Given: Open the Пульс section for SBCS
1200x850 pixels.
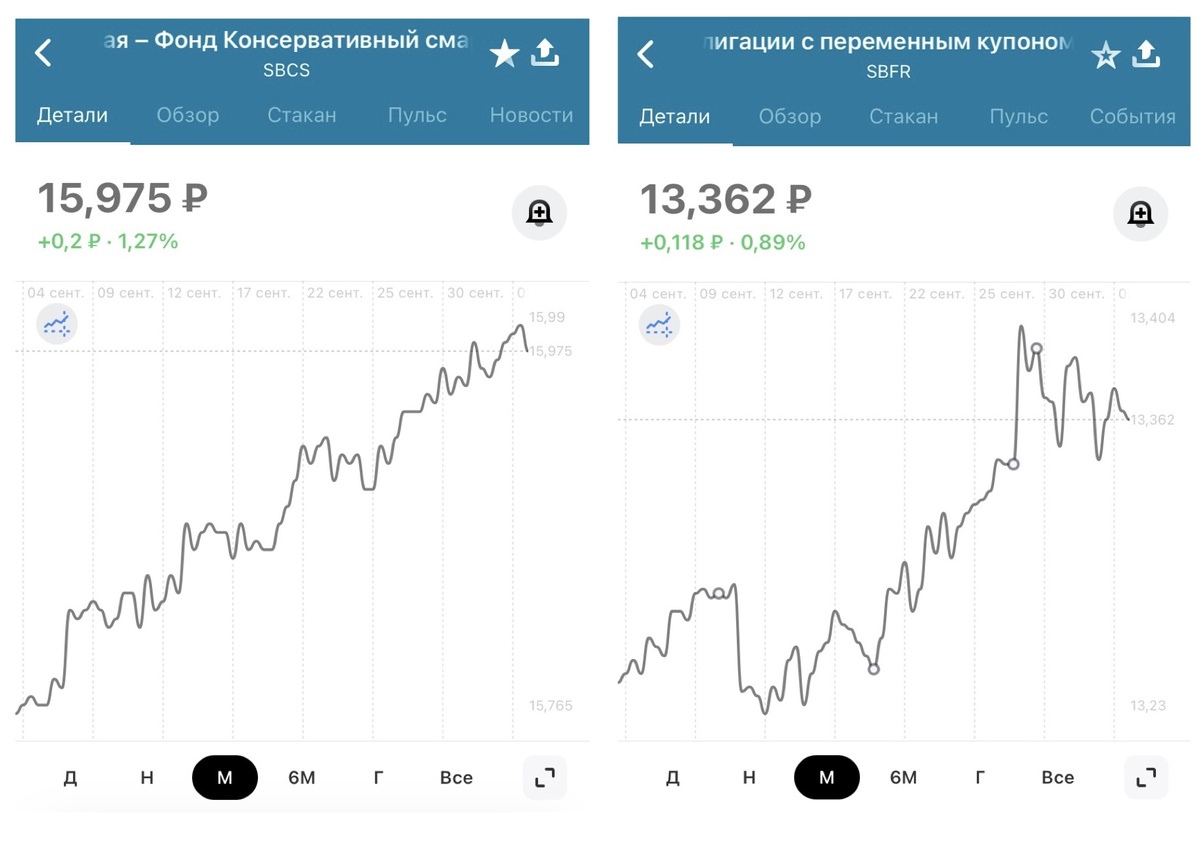Looking at the screenshot, I should 416,116.
